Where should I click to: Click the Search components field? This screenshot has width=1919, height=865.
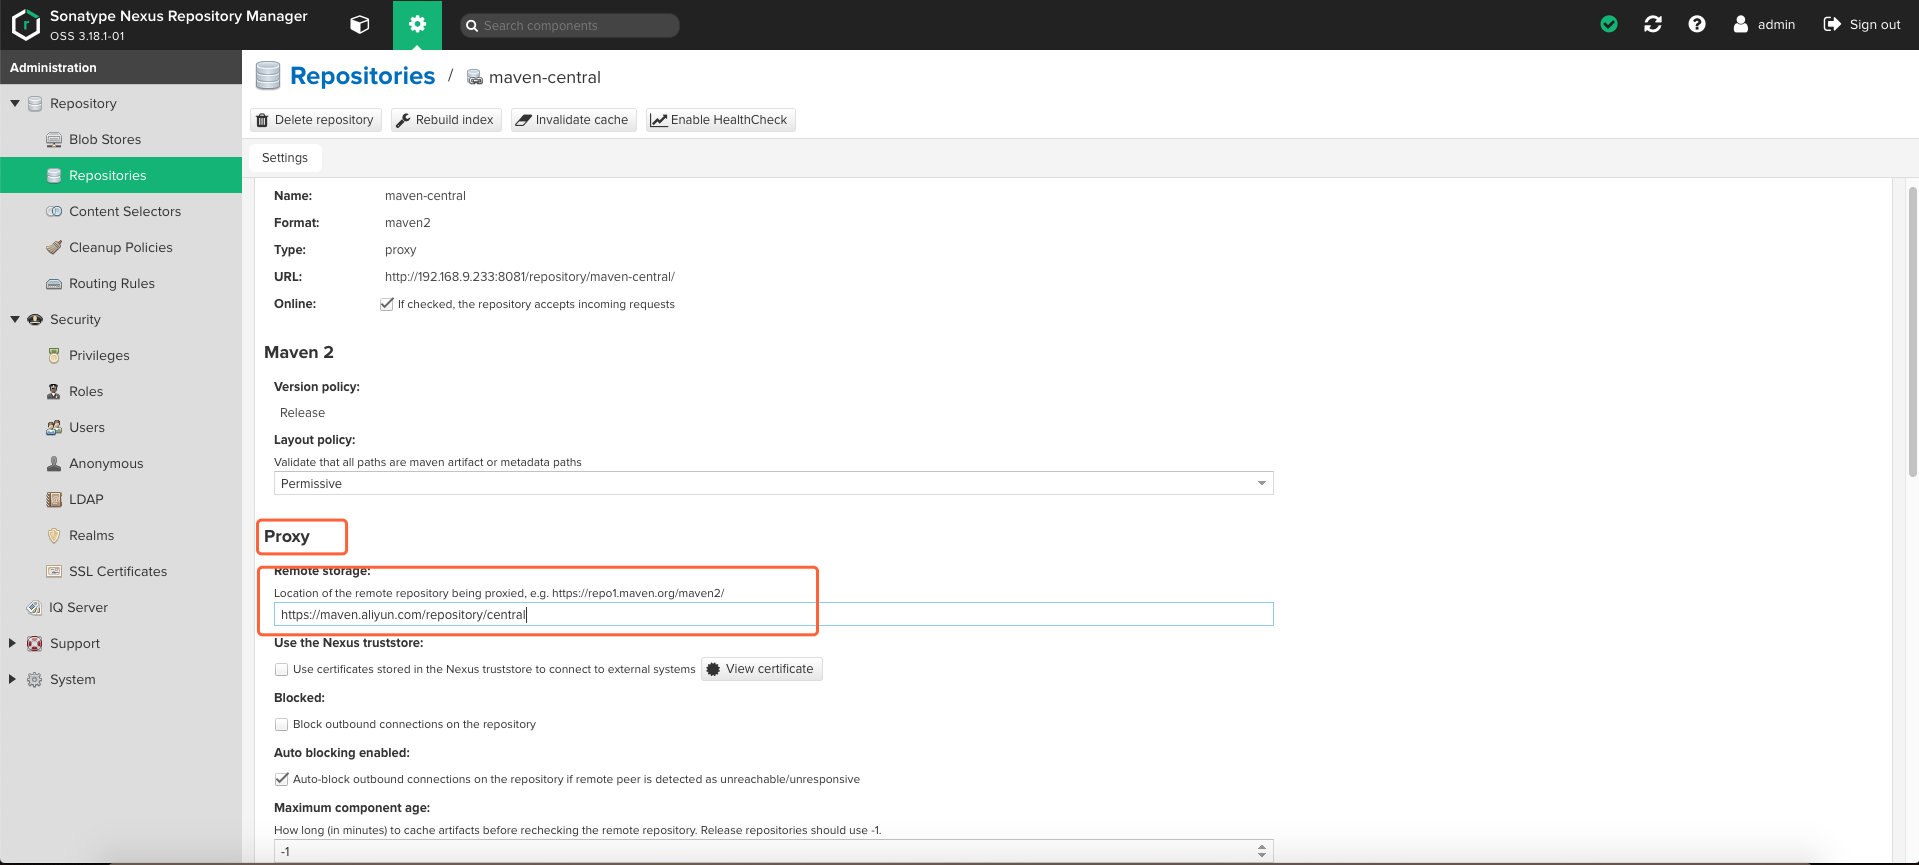[x=570, y=26]
